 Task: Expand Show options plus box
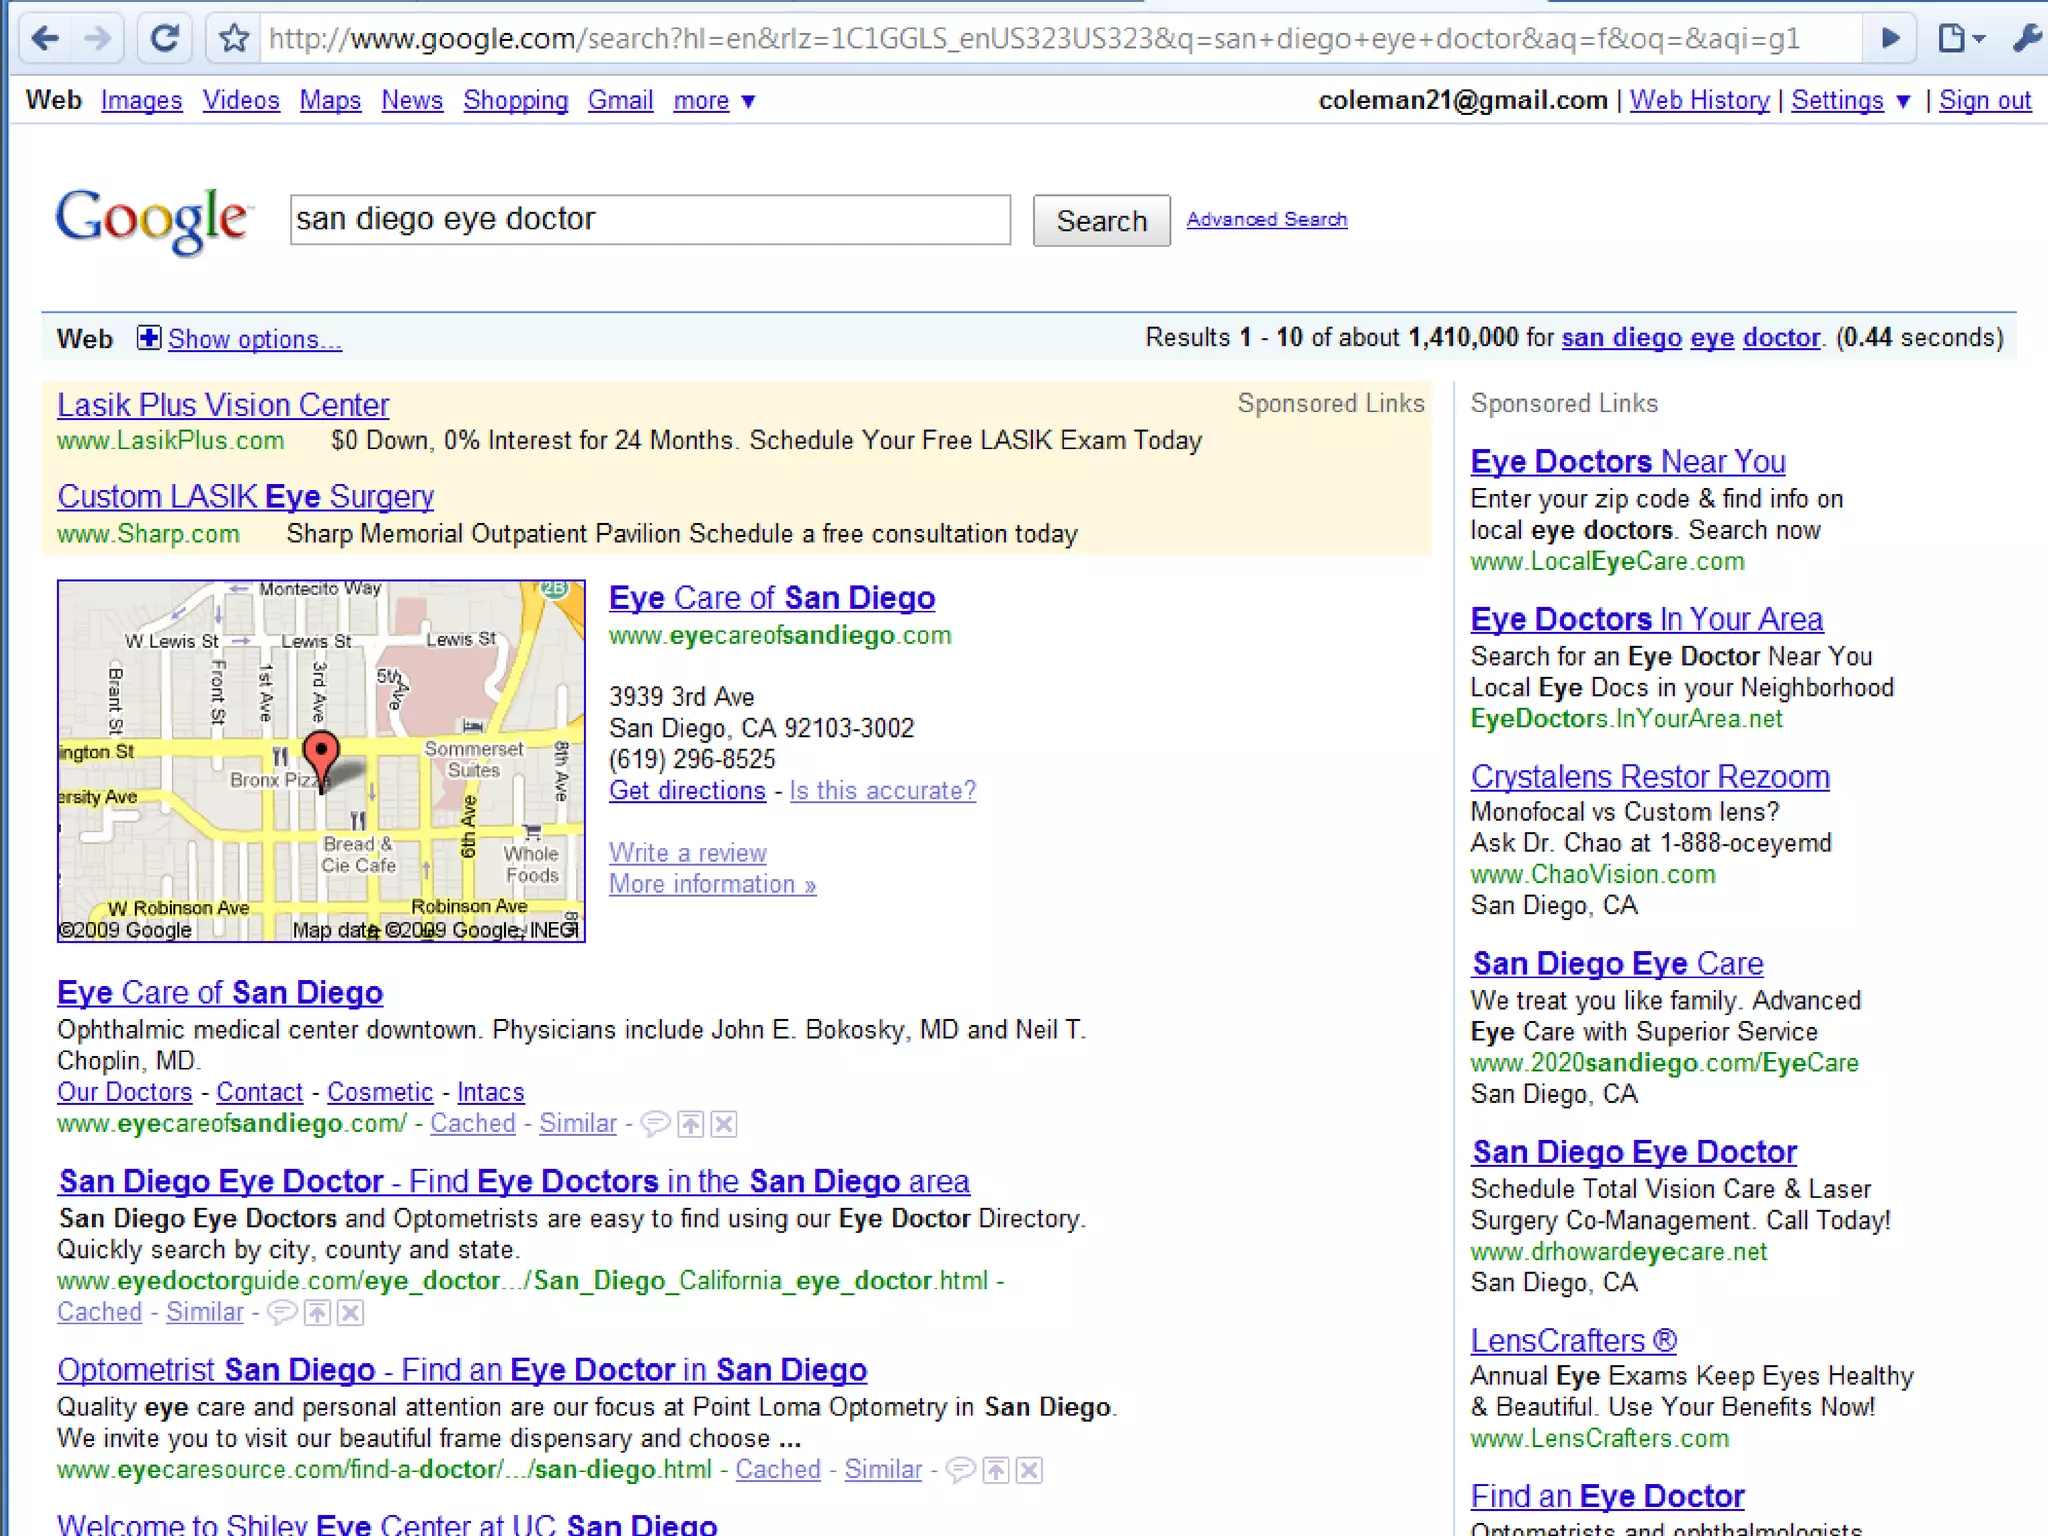[x=148, y=338]
